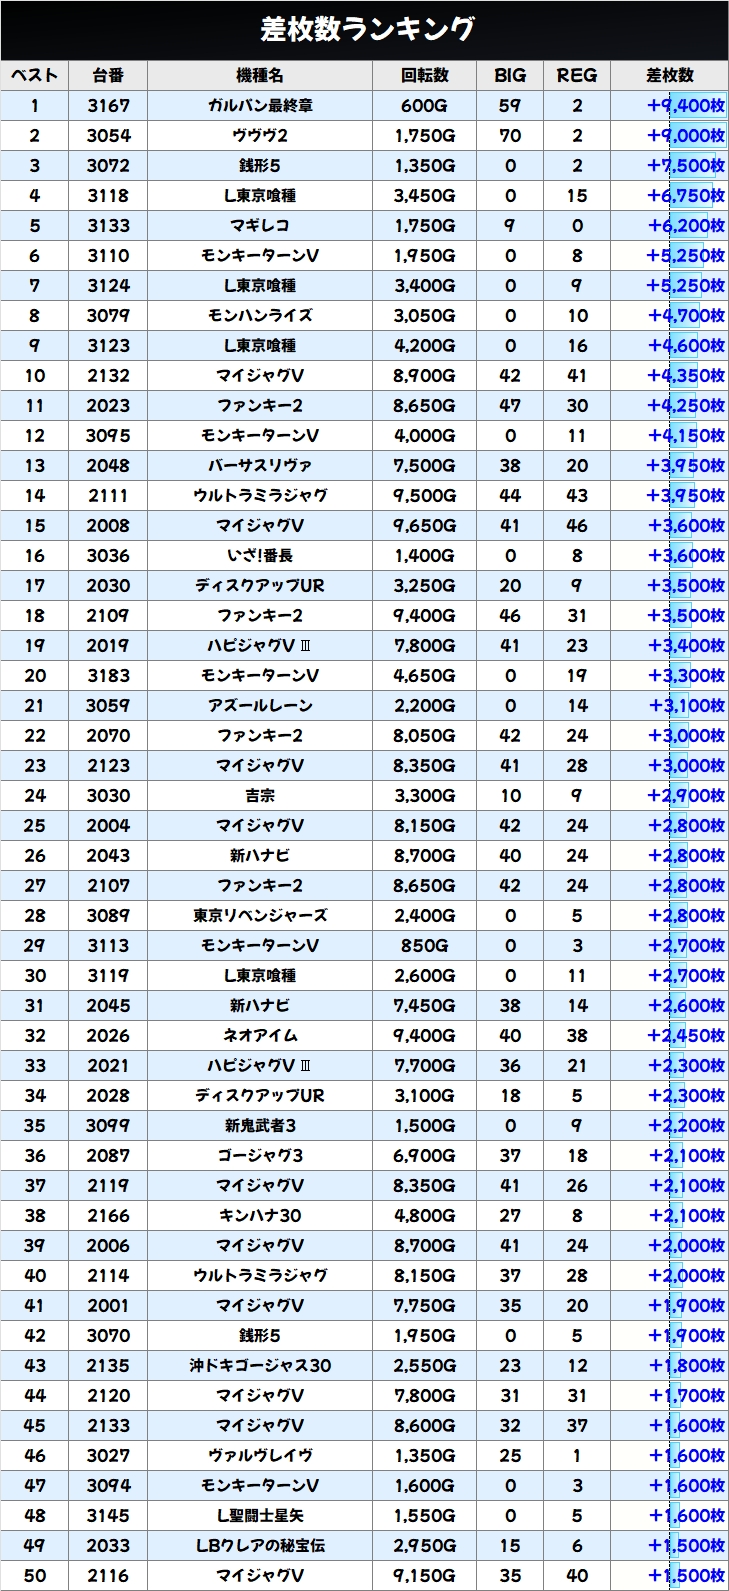Click the +9,400枚 difference bar
Image resolution: width=729 pixels, height=1591 pixels.
[x=686, y=105]
